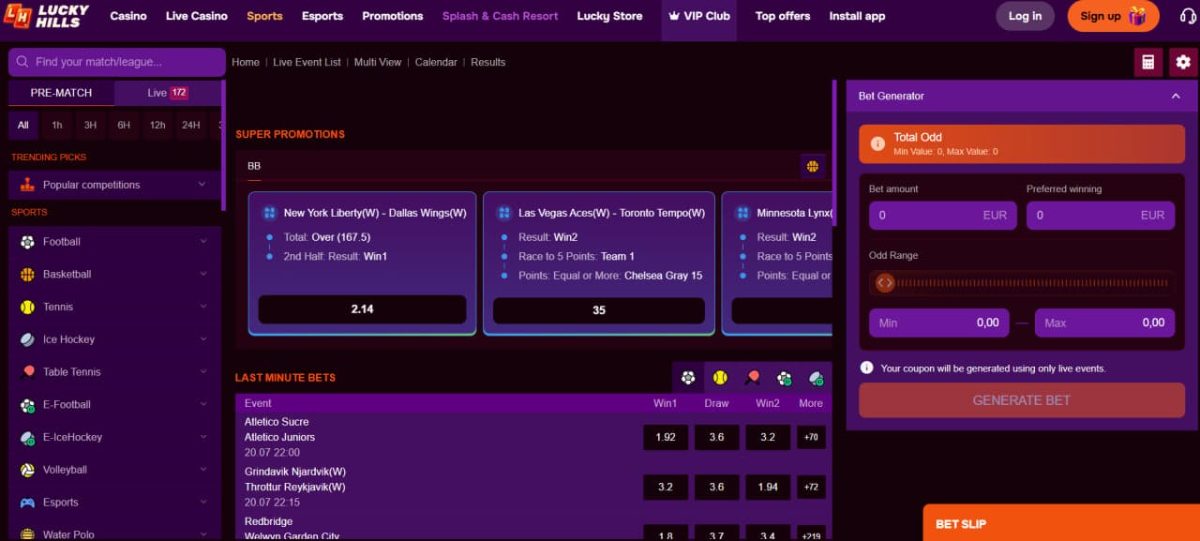
Task: Focus the Bet amount input field
Action: 943,215
